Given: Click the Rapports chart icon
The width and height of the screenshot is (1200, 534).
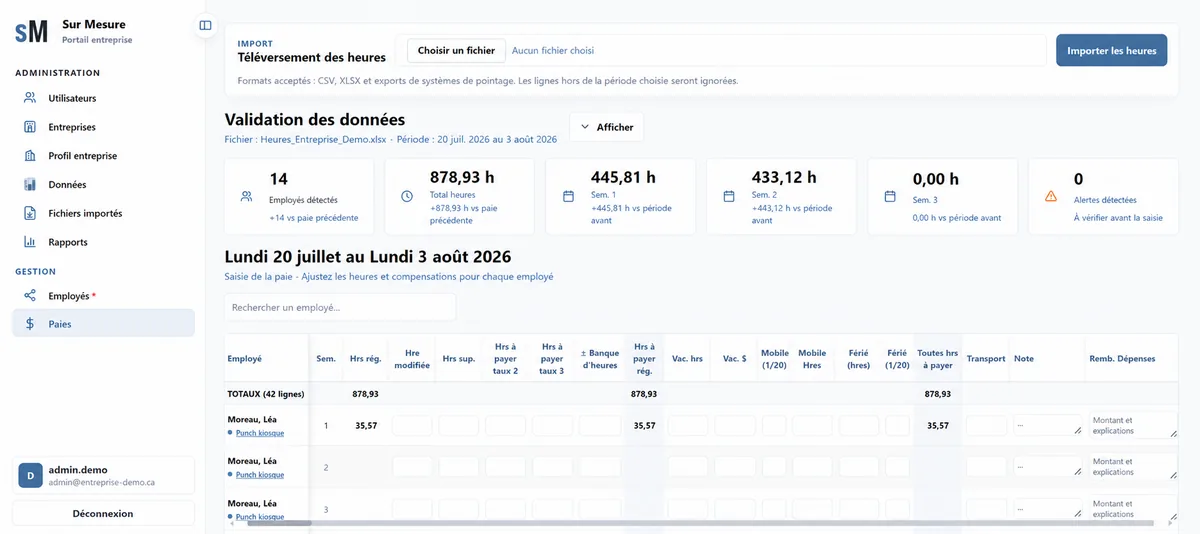Looking at the screenshot, I should pos(30,242).
